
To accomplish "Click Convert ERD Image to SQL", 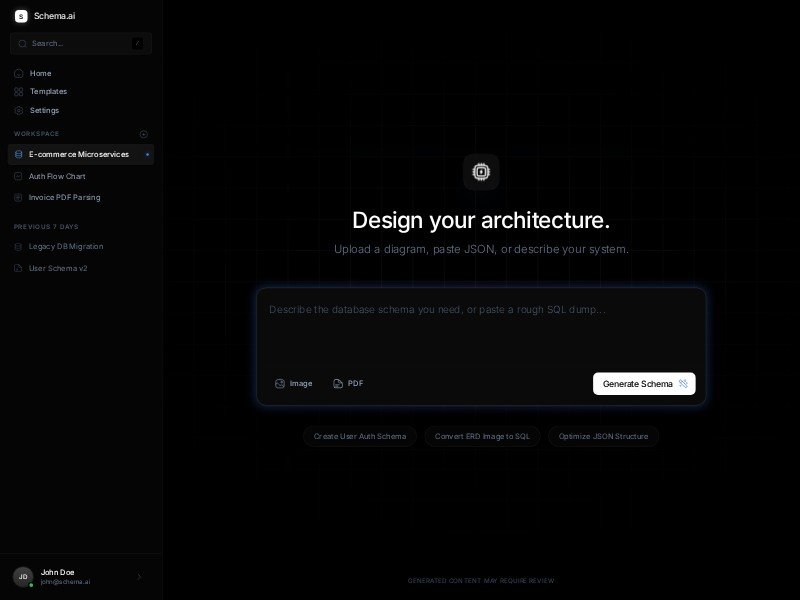I will tap(482, 436).
